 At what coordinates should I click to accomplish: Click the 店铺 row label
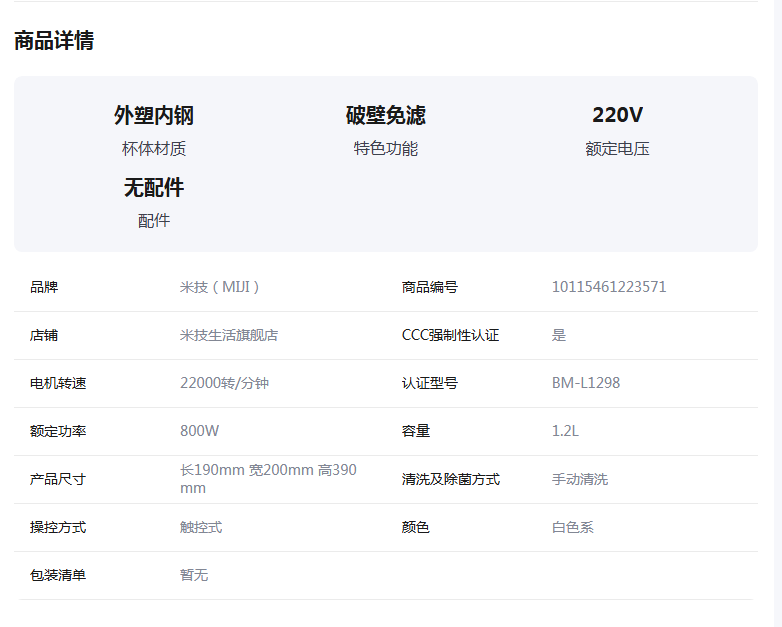pos(44,335)
